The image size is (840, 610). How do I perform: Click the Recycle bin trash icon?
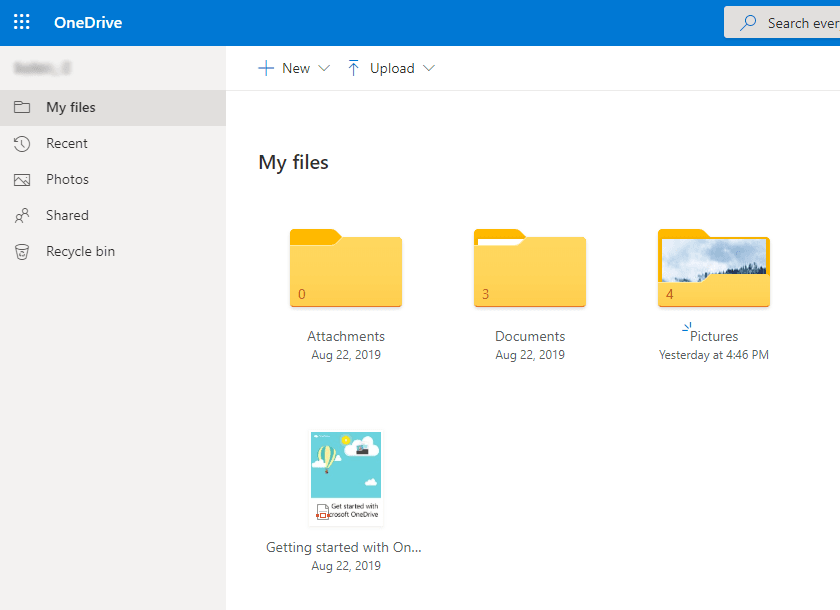[x=22, y=251]
